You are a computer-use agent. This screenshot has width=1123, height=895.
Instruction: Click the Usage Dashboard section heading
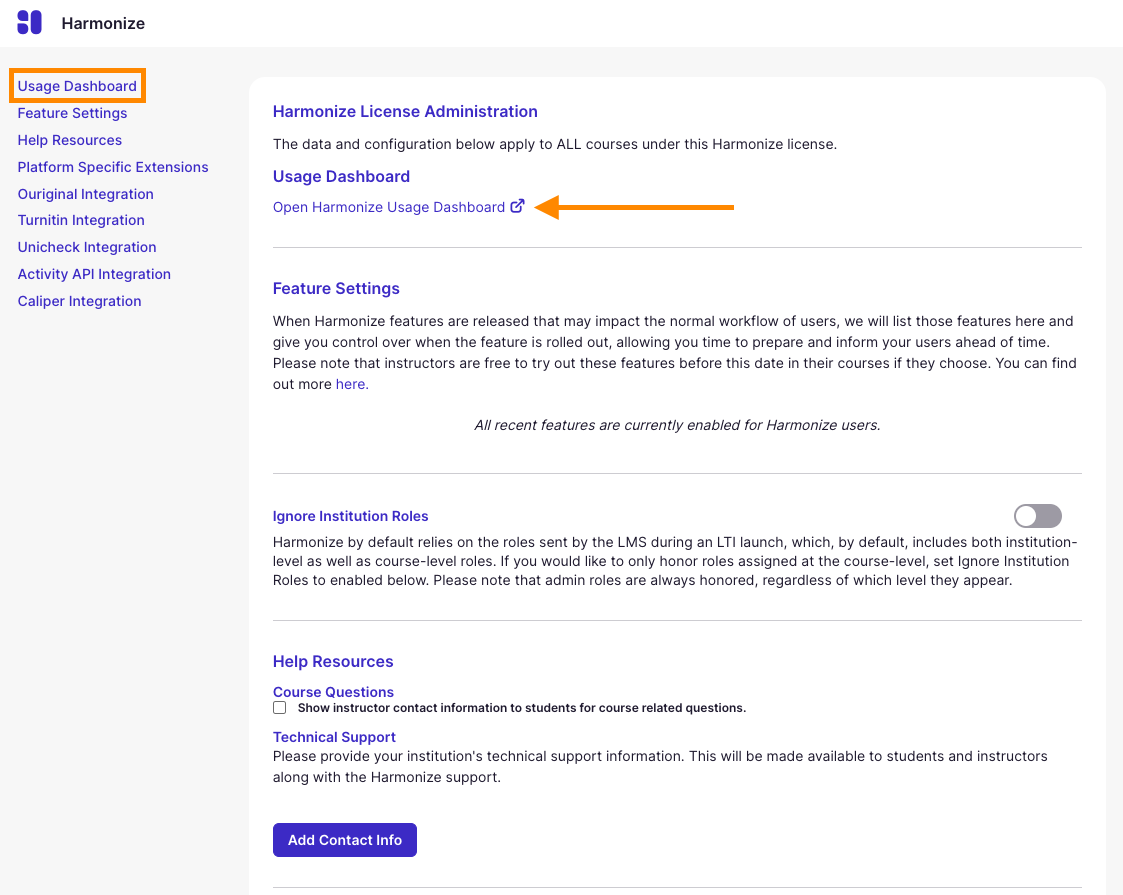(341, 177)
